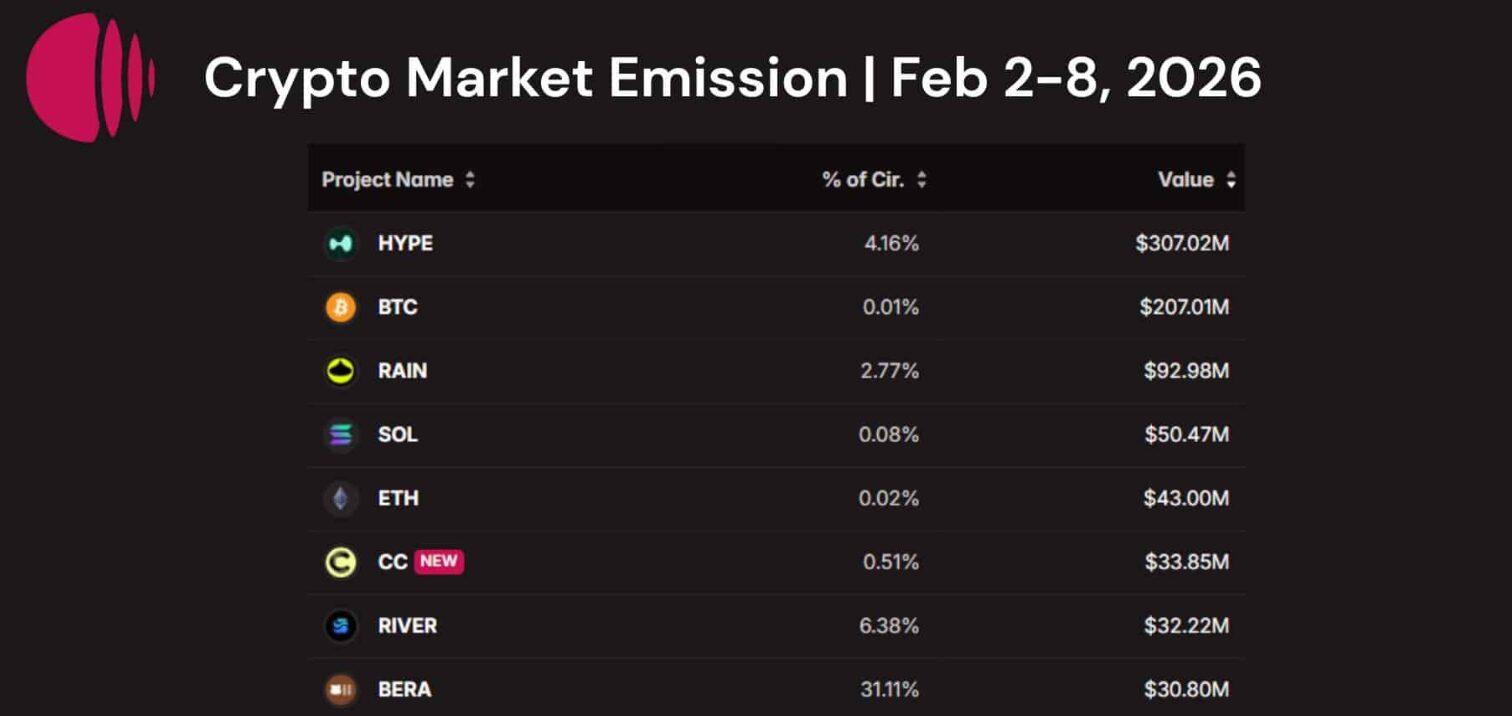Click the Ethereum ETH icon
The height and width of the screenshot is (716, 1512).
point(341,498)
